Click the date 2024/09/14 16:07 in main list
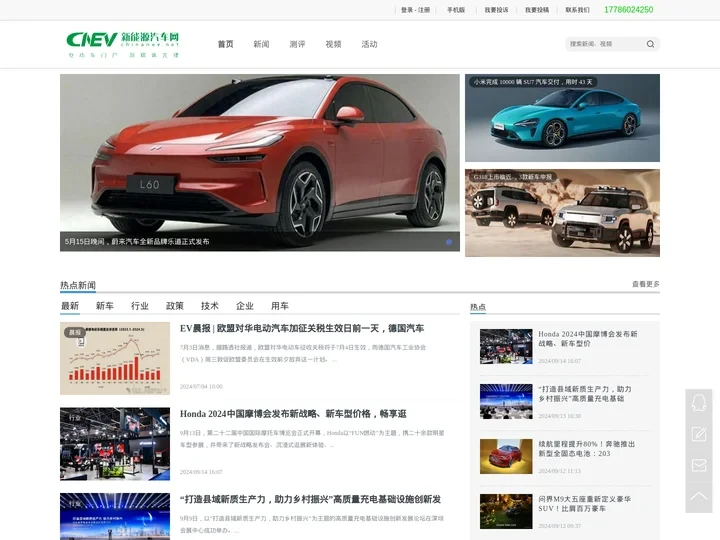 [x=201, y=472]
